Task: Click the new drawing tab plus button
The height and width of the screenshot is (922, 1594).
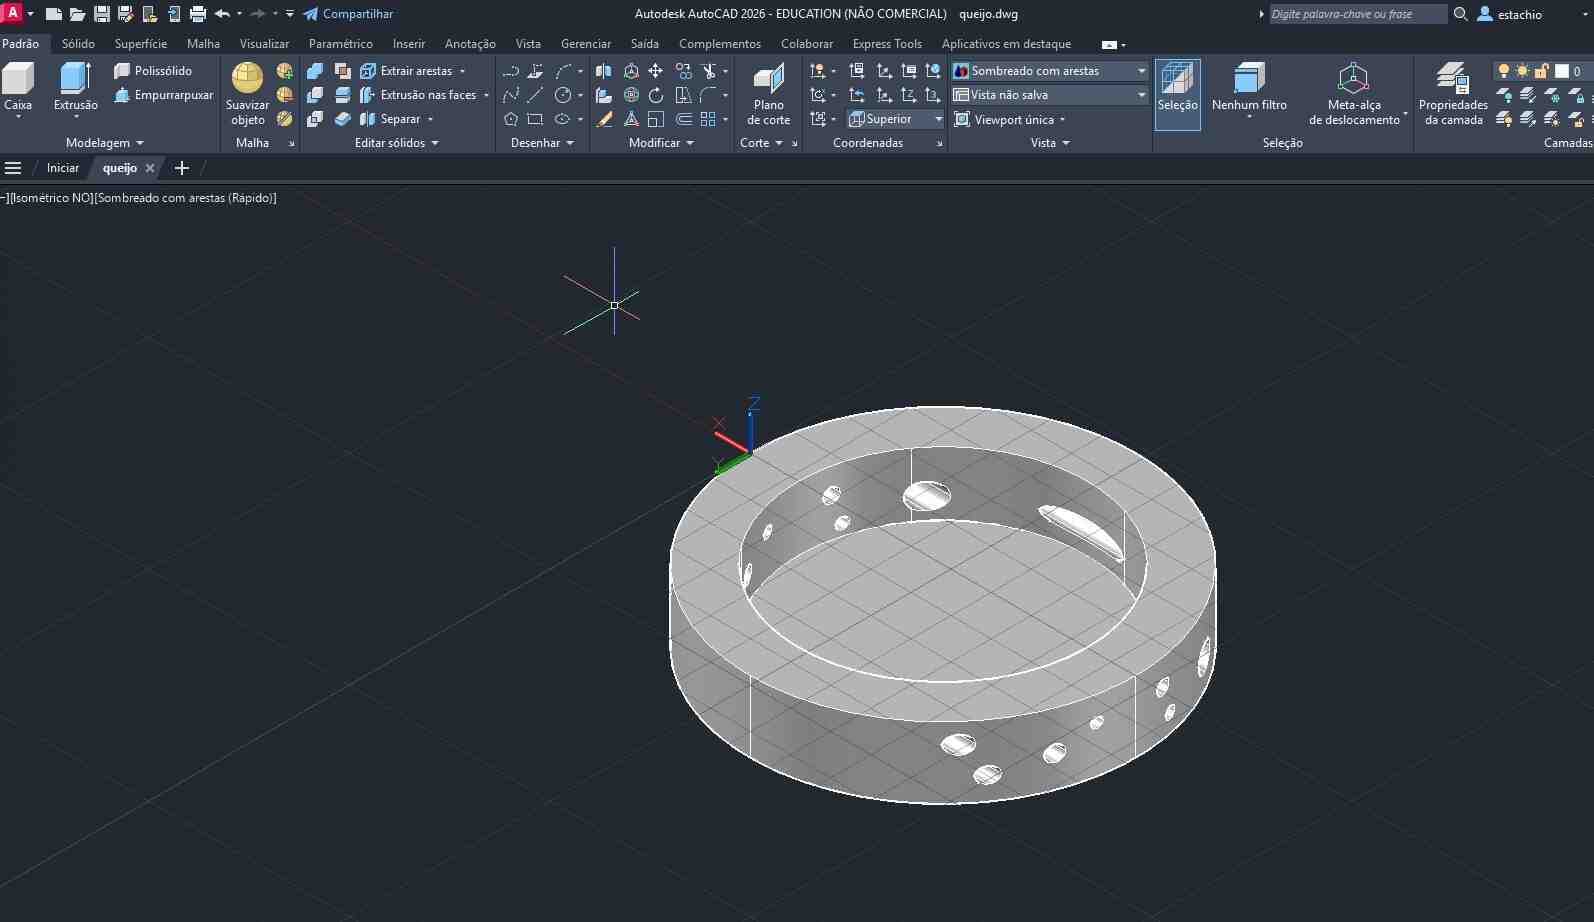Action: point(182,168)
